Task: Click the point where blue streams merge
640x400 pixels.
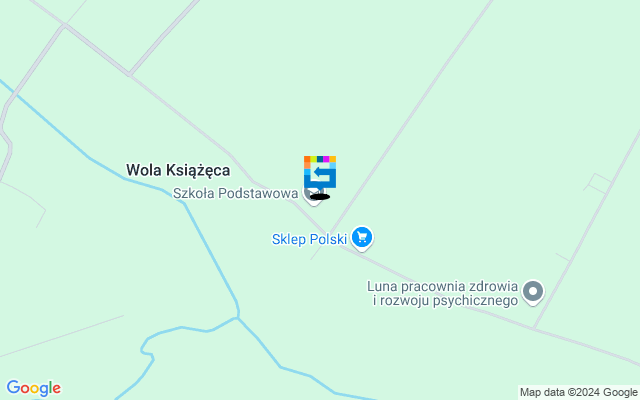Action: pos(238,318)
